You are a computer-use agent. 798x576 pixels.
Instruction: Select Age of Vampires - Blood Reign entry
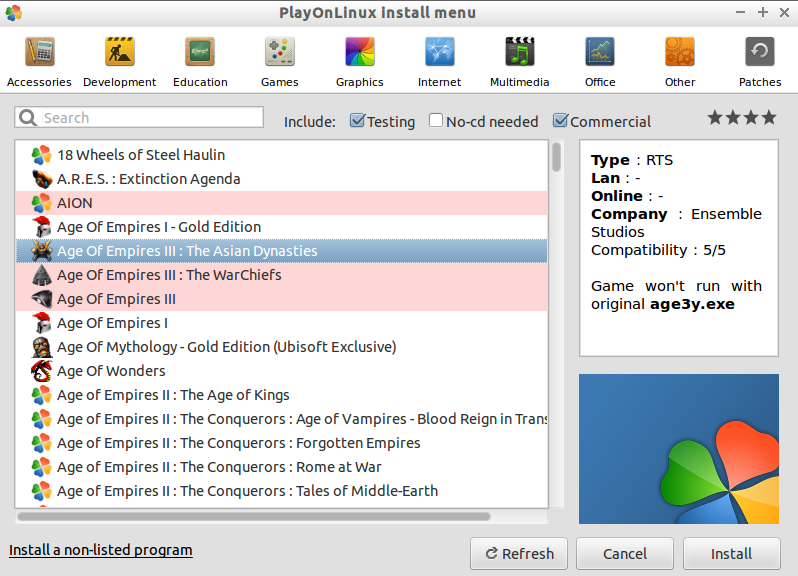point(281,419)
